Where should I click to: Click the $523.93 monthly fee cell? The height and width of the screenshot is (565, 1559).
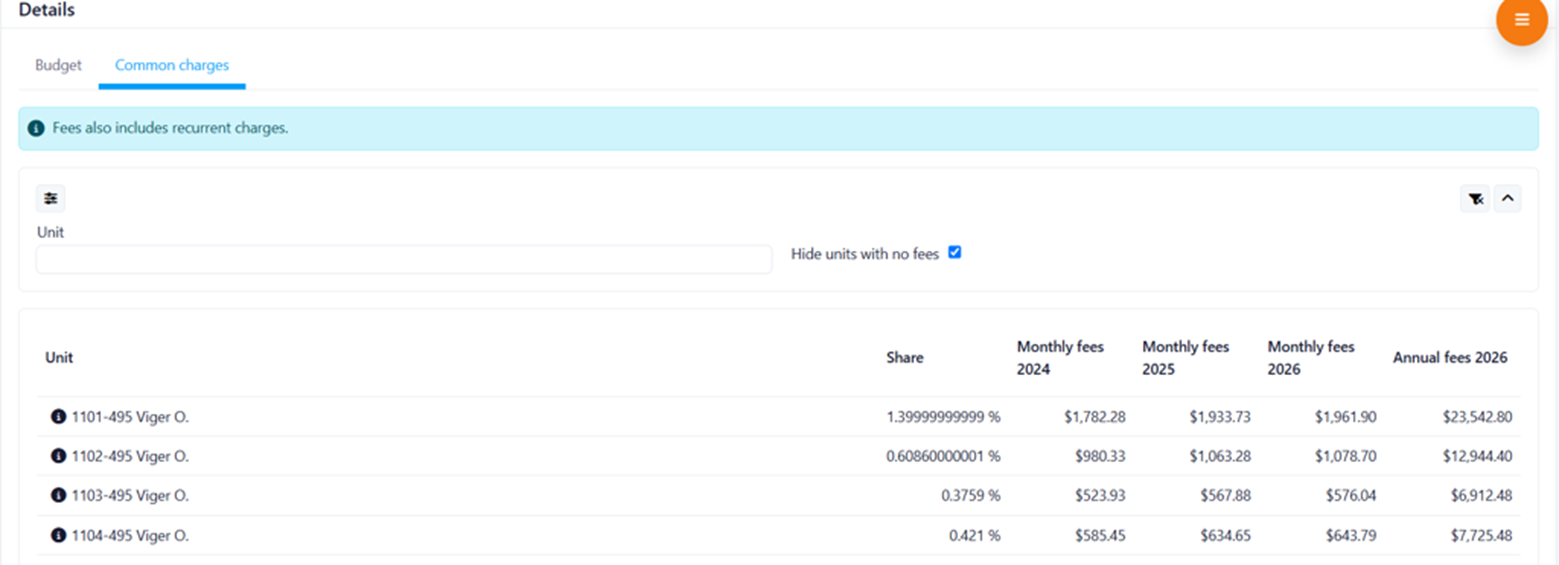point(1101,496)
